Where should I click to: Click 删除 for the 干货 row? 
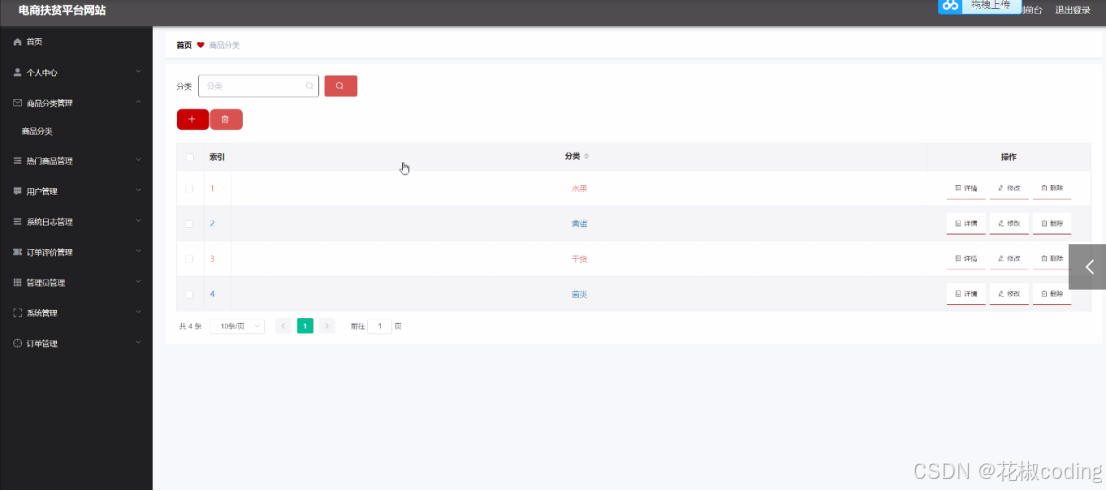(1052, 259)
